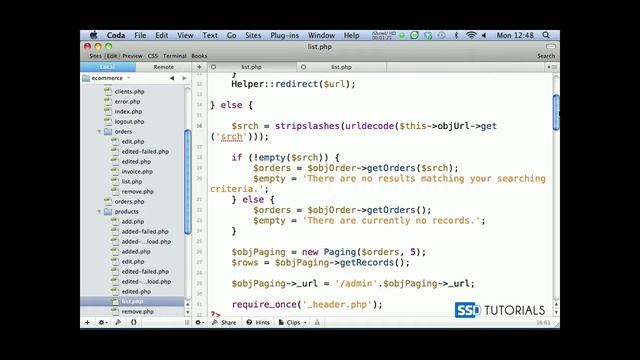The height and width of the screenshot is (360, 640).
Task: Switch to Sites mode in toolbar
Action: pos(96,56)
